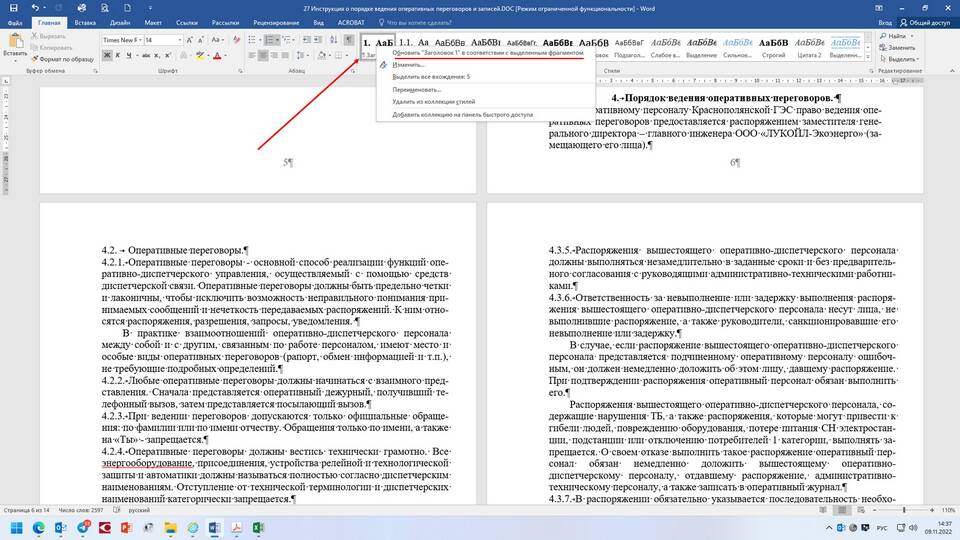Decrease font size with the A▼ icon
Image resolution: width=960 pixels, height=540 pixels.
[x=201, y=40]
